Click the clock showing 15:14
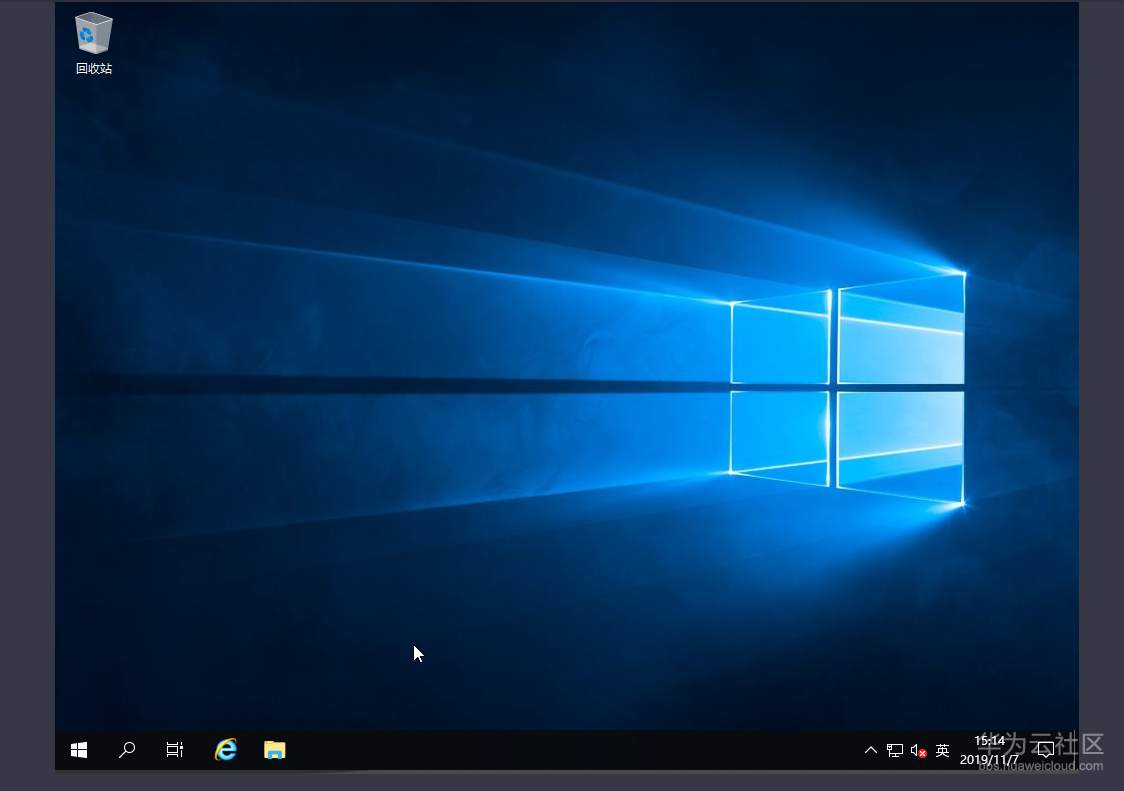This screenshot has width=1124, height=791. [x=988, y=742]
